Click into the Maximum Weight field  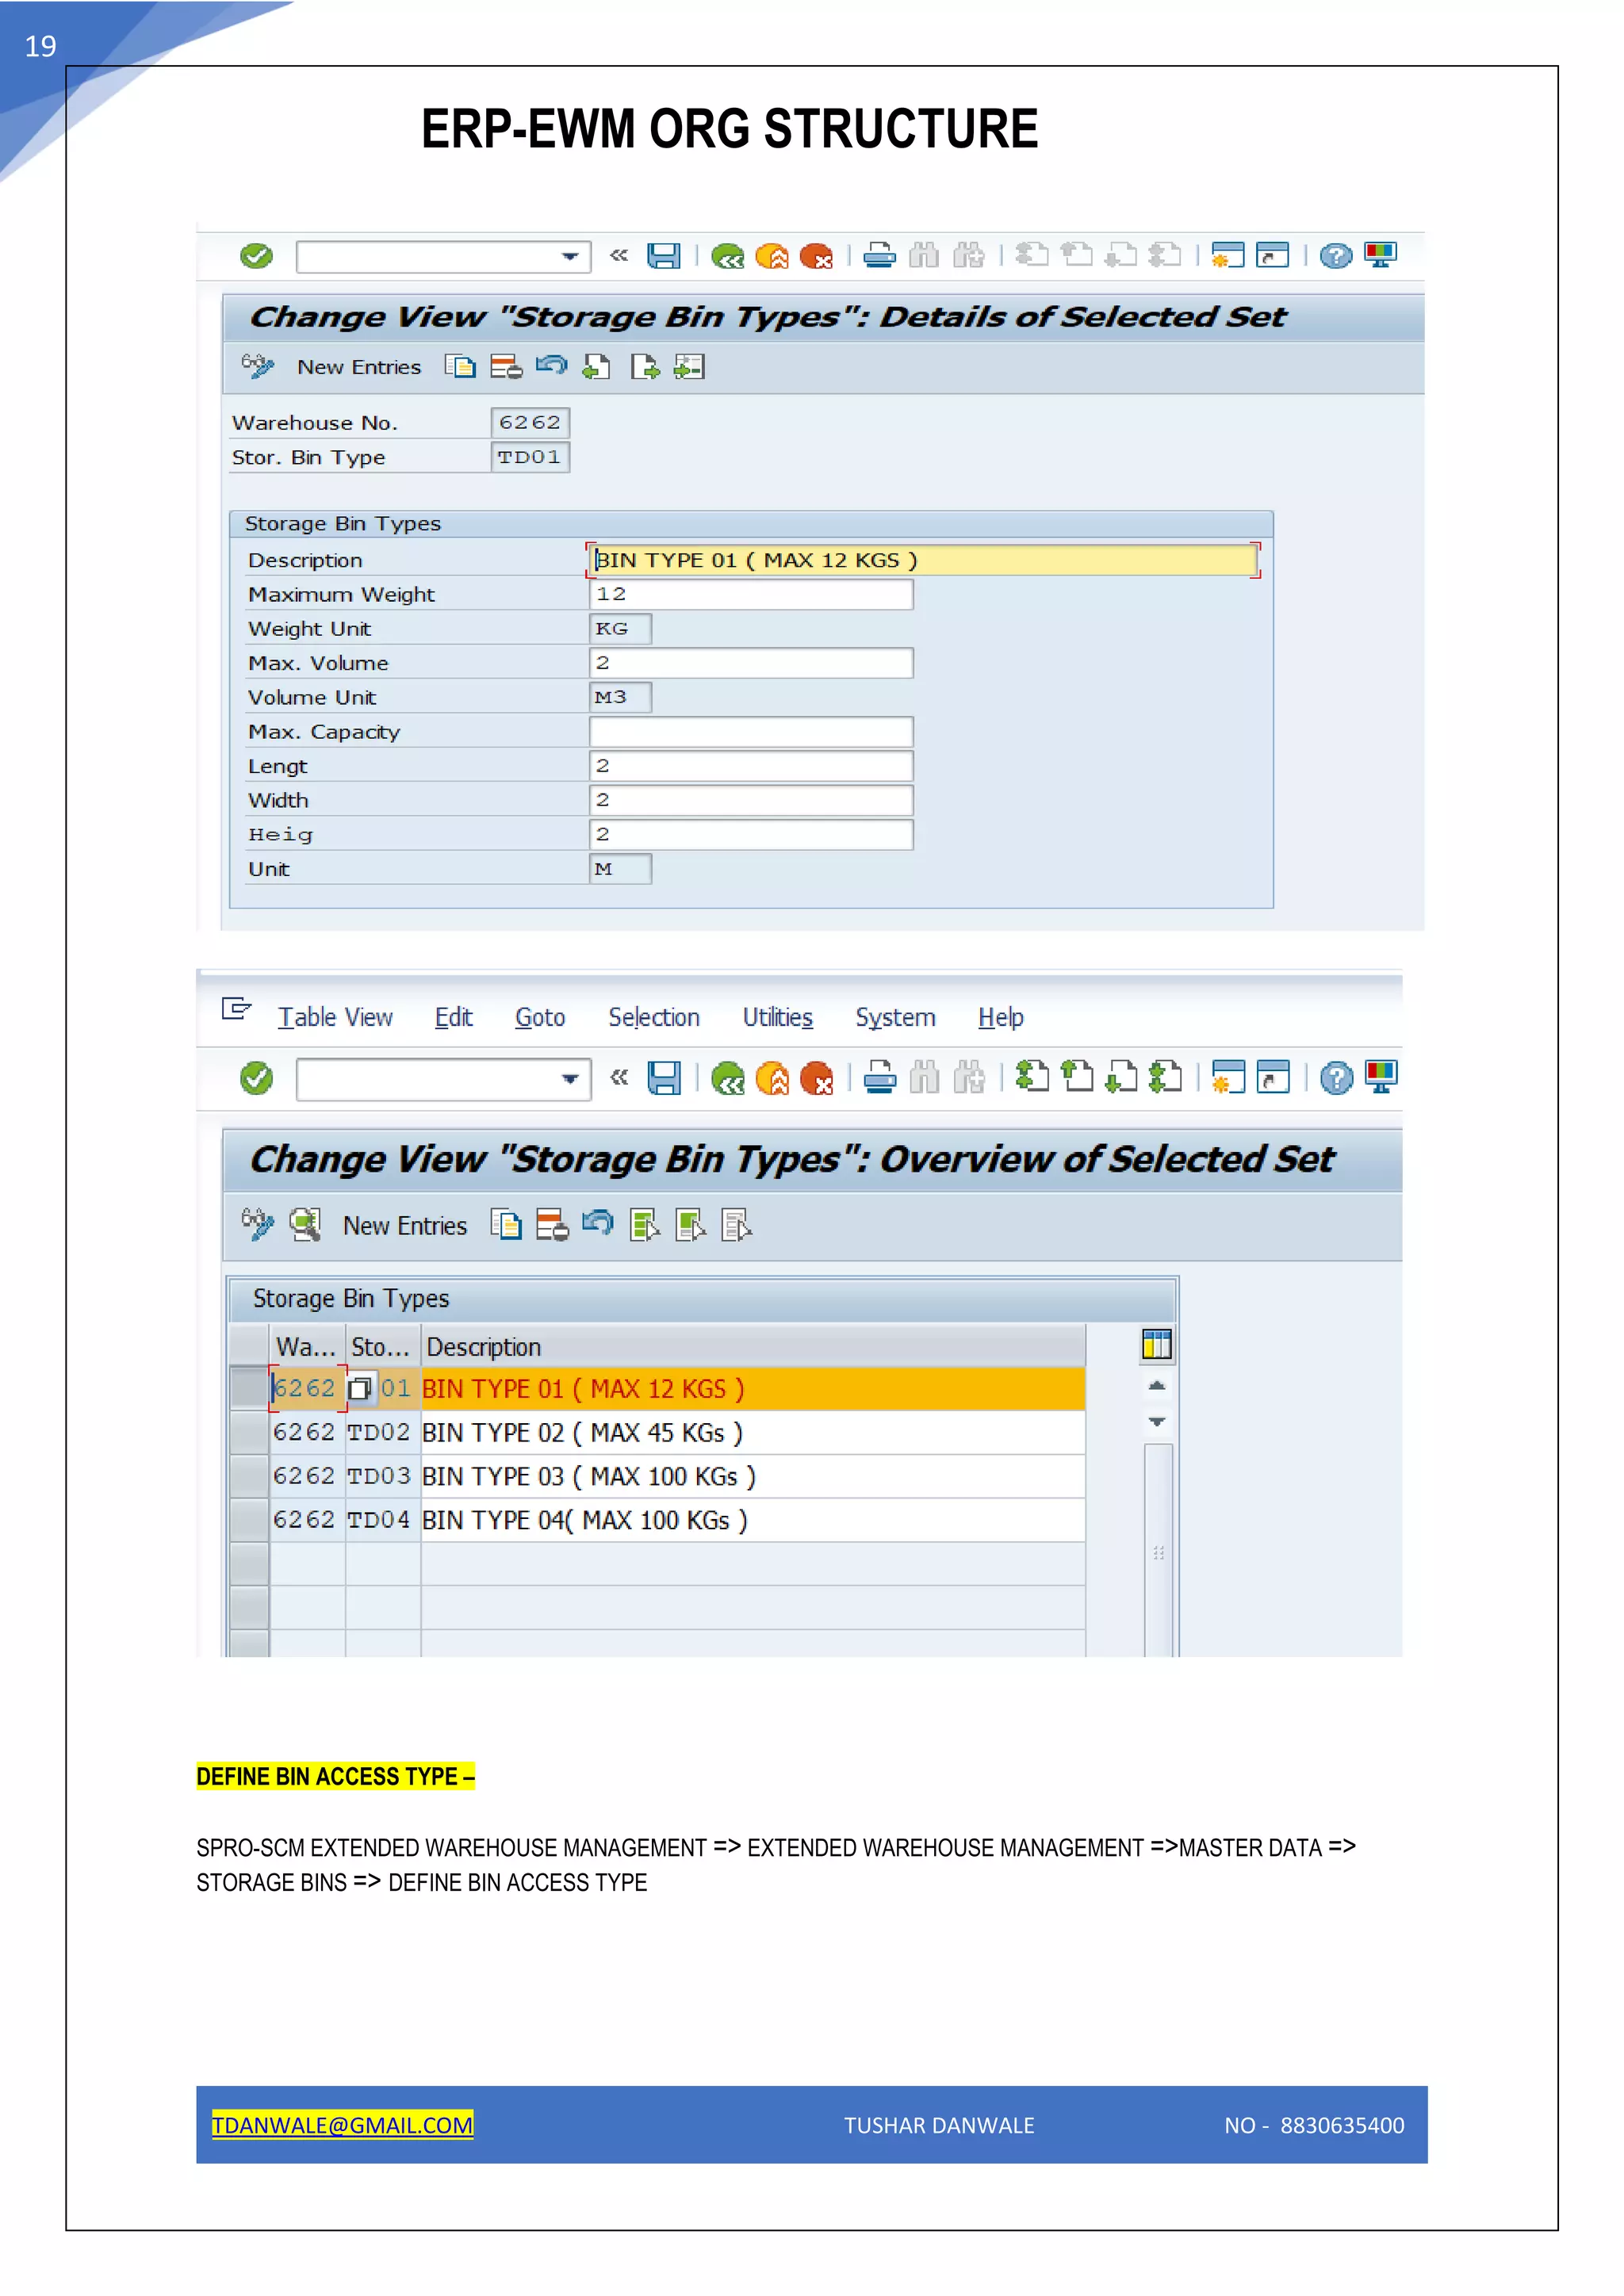pos(750,594)
